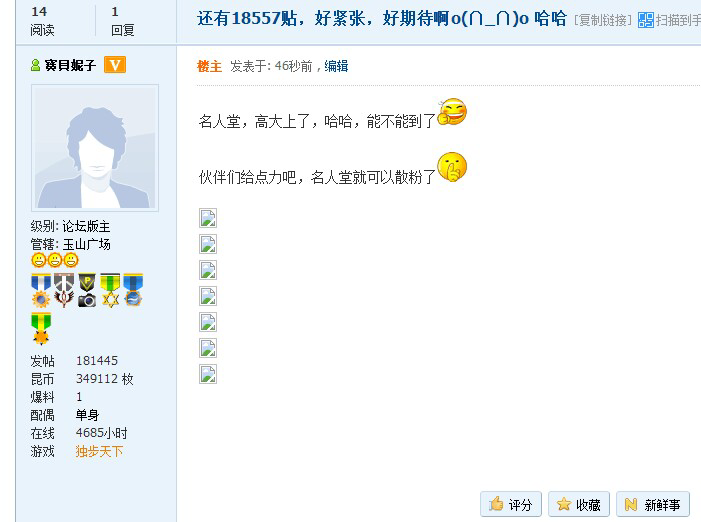This screenshot has height=522, width=701.
Task: Click the last broken image placeholder
Action: (x=208, y=374)
